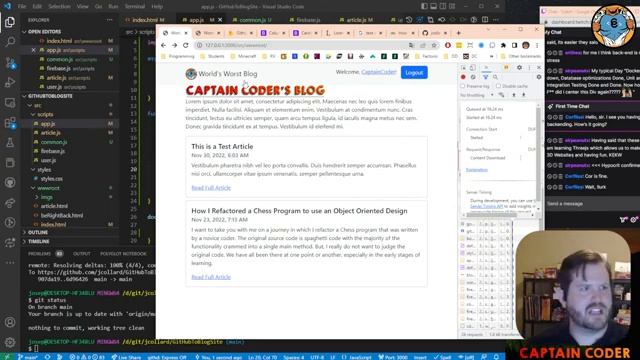Image resolution: width=640 pixels, height=360 pixels.
Task: Open styles.css in the file tree
Action: [51, 179]
